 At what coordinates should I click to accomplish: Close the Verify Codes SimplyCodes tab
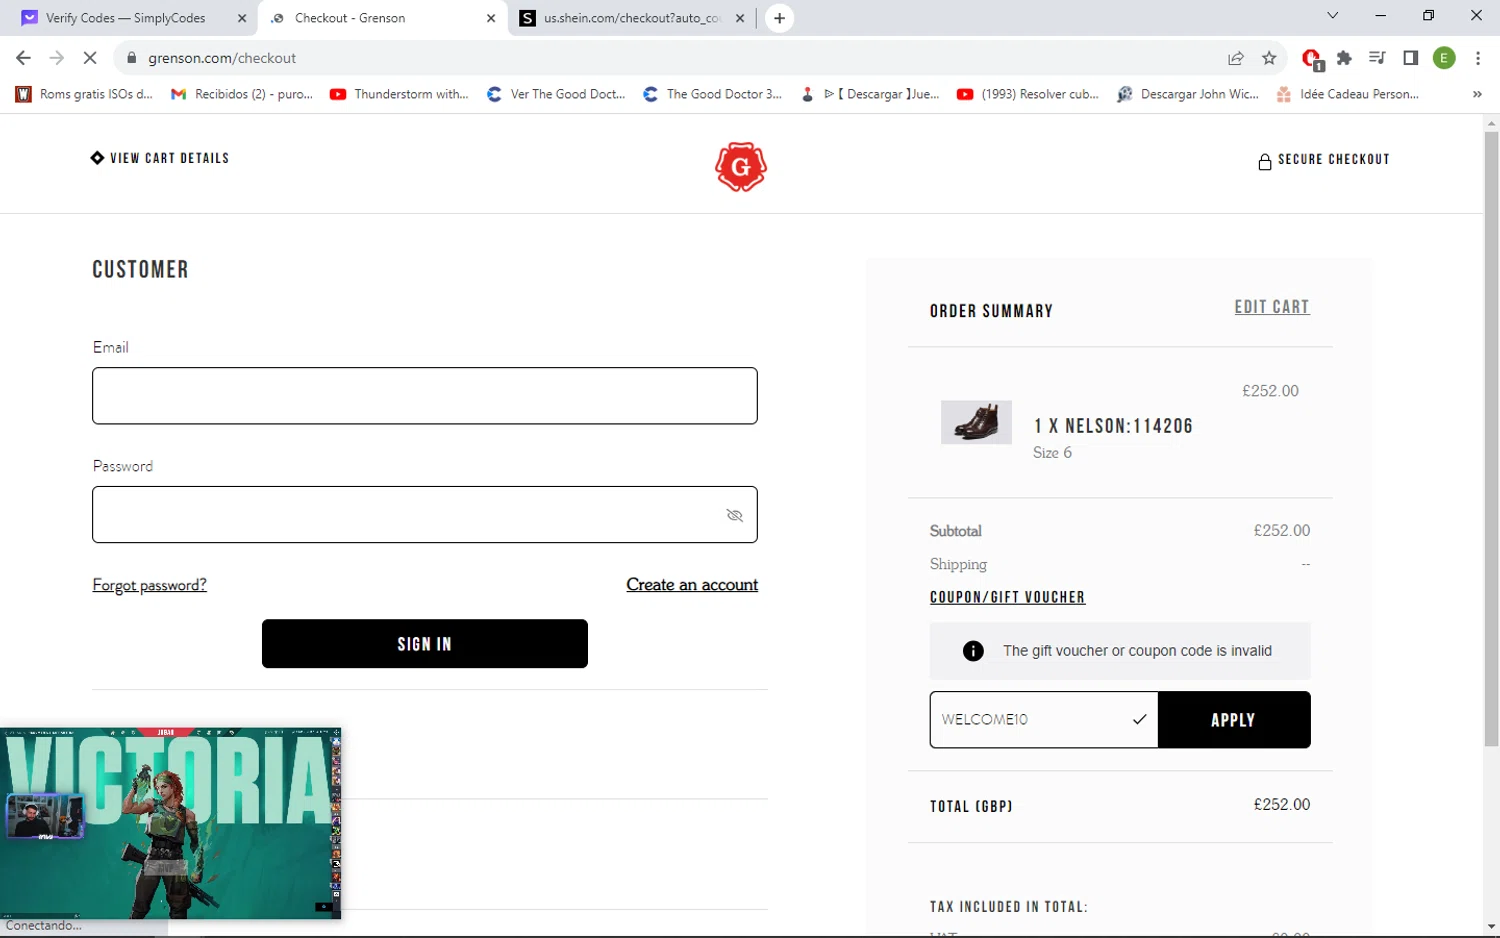coord(242,18)
